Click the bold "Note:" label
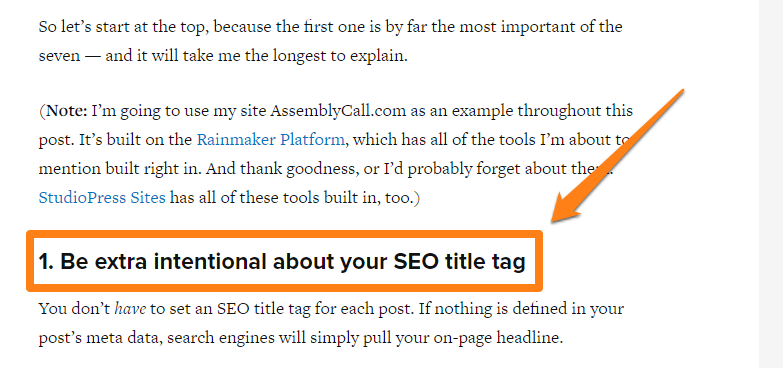The width and height of the screenshot is (783, 368). 67,110
